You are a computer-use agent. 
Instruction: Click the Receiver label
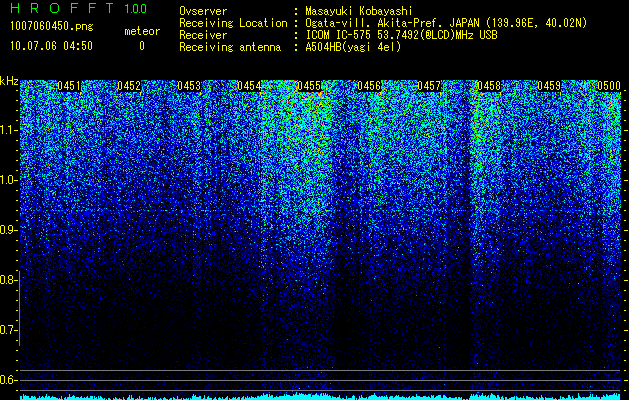click(203, 35)
